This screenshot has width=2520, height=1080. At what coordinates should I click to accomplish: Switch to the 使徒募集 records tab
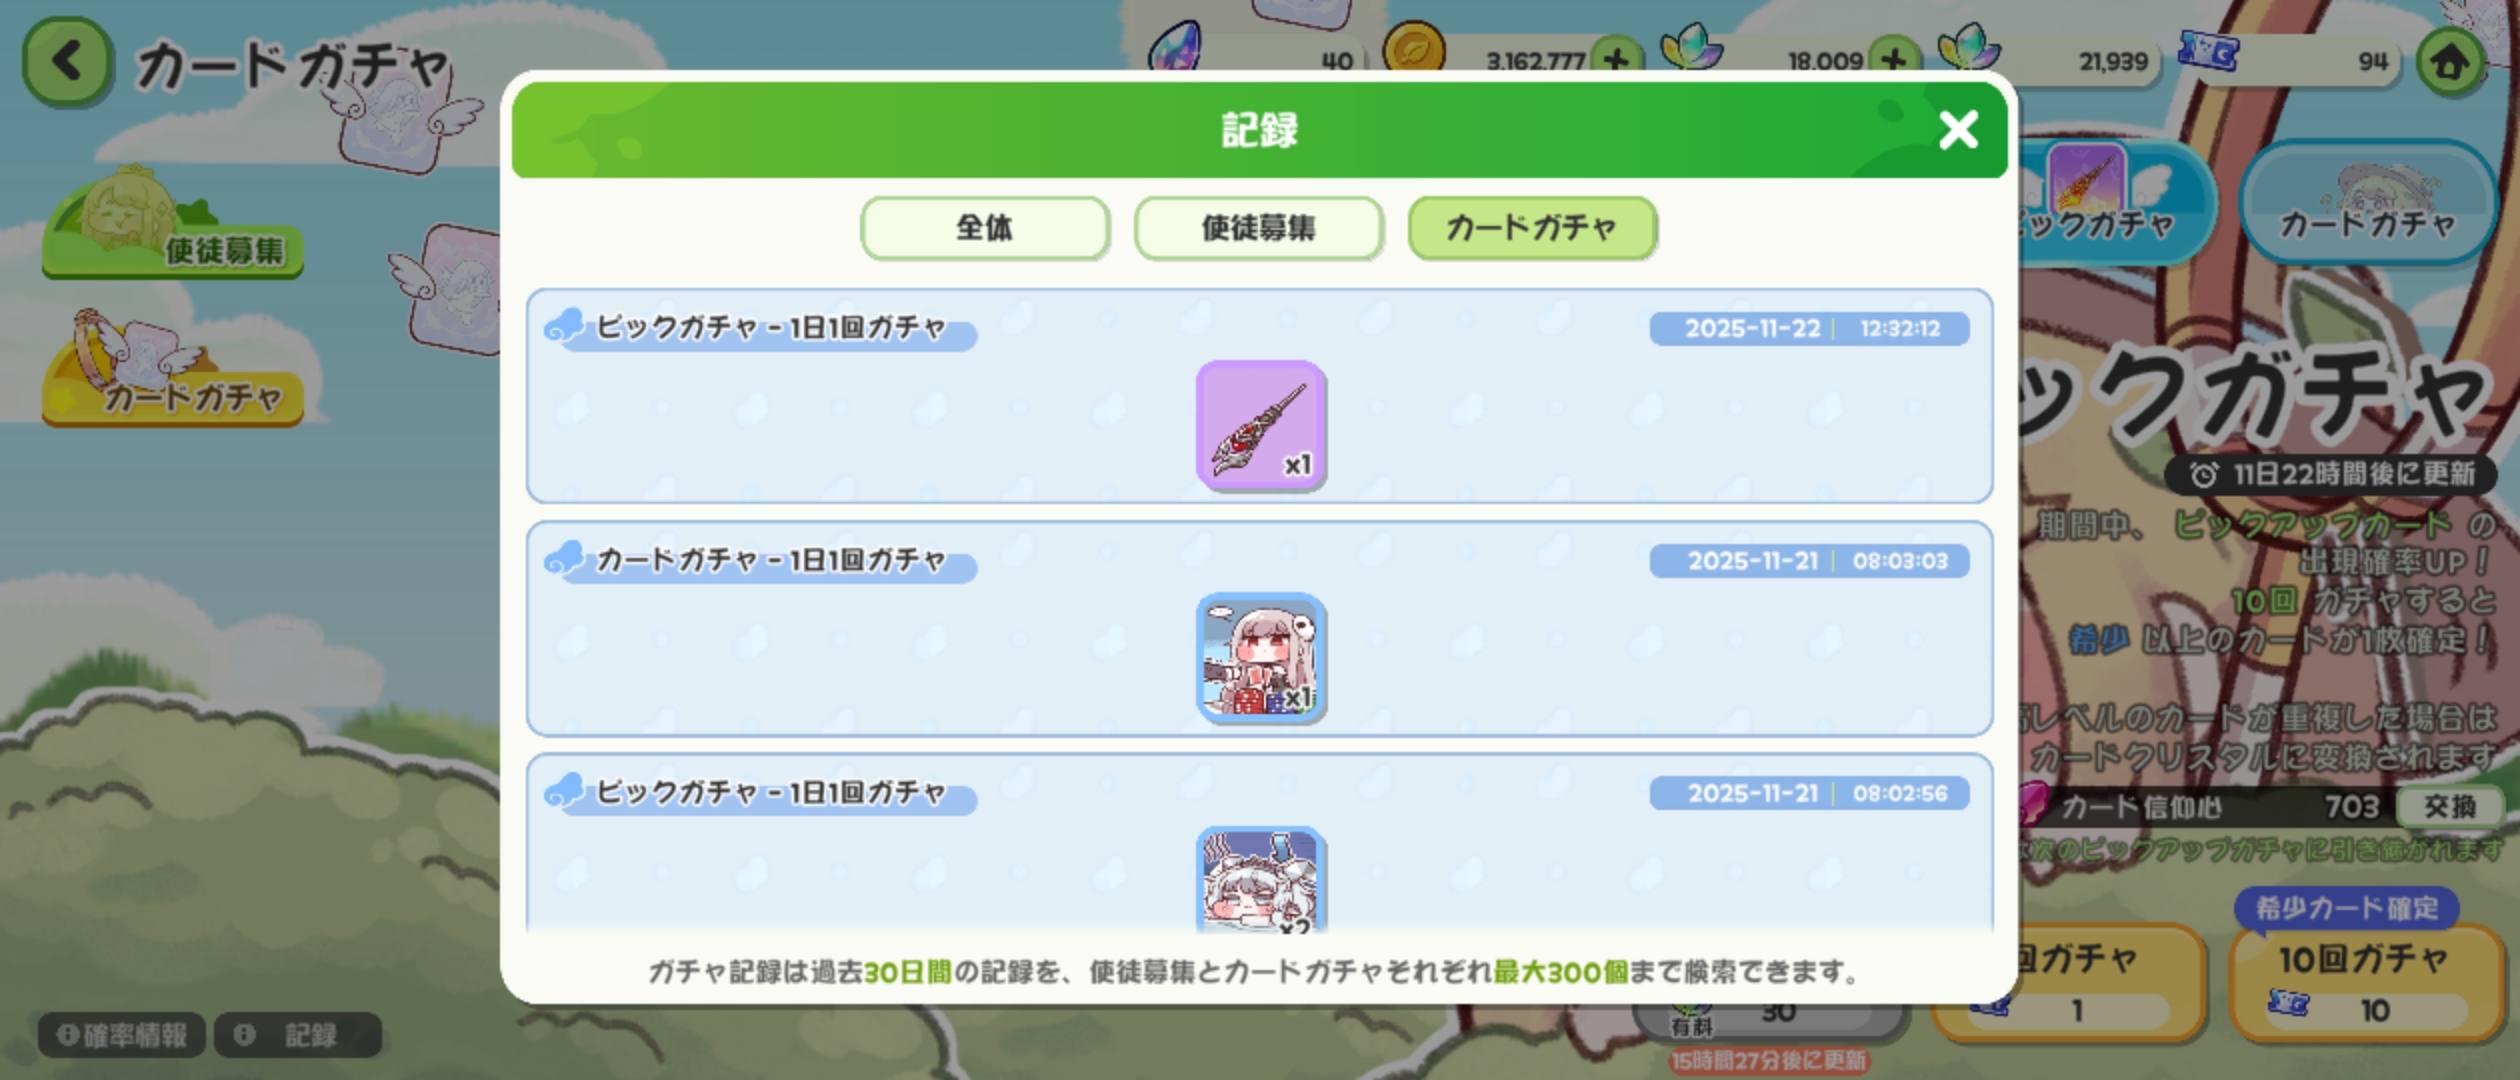coord(1259,228)
